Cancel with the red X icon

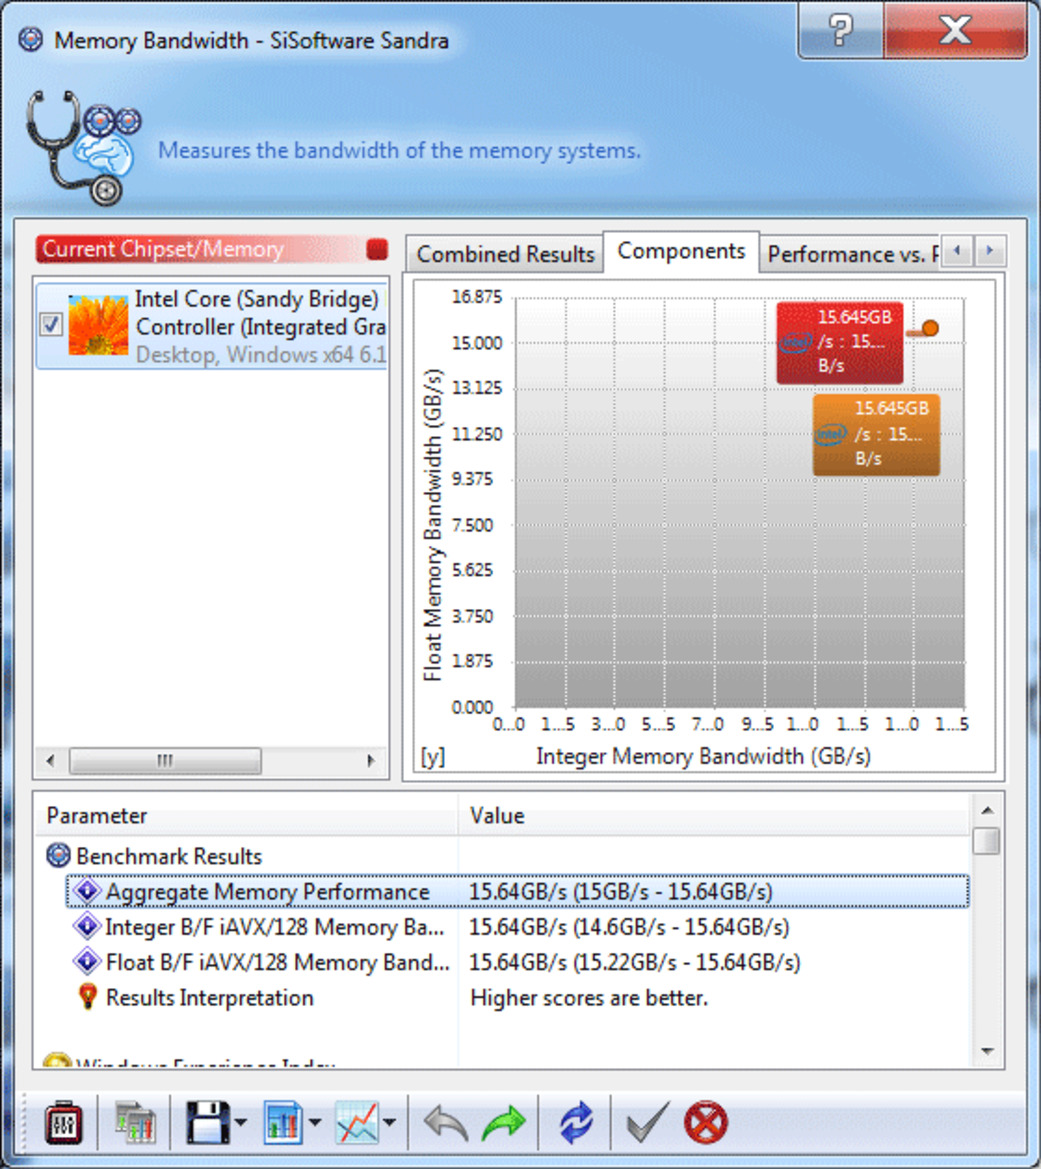(705, 1122)
